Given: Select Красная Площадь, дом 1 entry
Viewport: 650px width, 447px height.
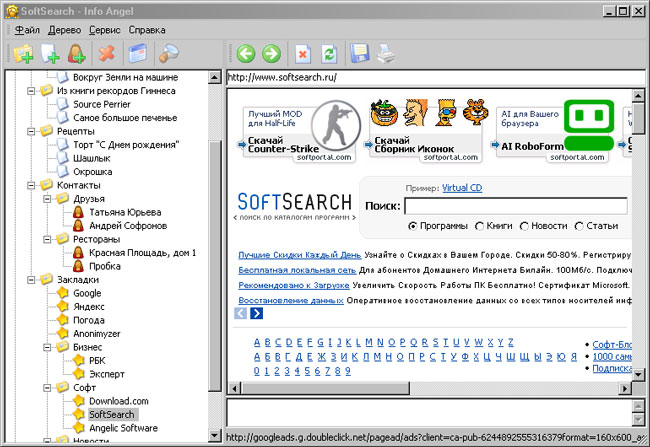Looking at the screenshot, I should [142, 253].
